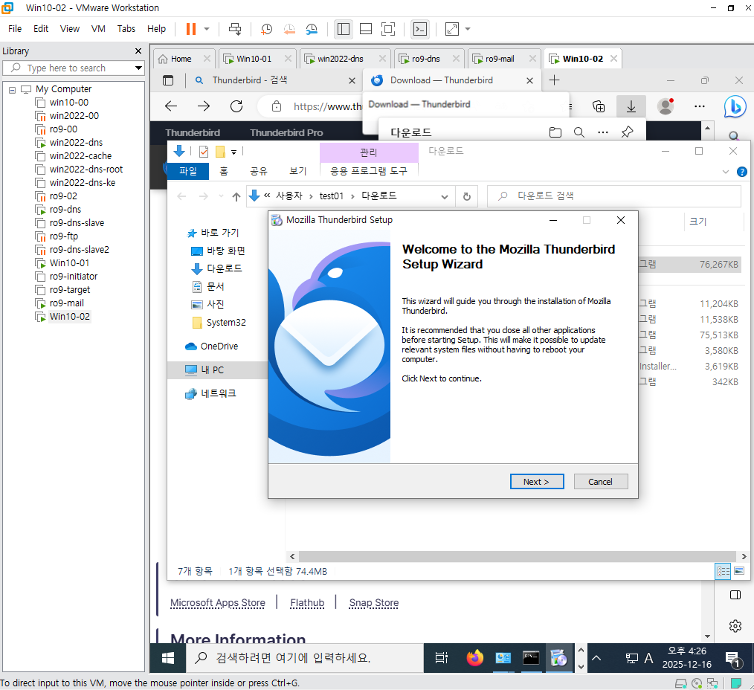Click Cancel in Thunderbird Setup wizard
Image resolution: width=754 pixels, height=690 pixels.
pos(601,482)
